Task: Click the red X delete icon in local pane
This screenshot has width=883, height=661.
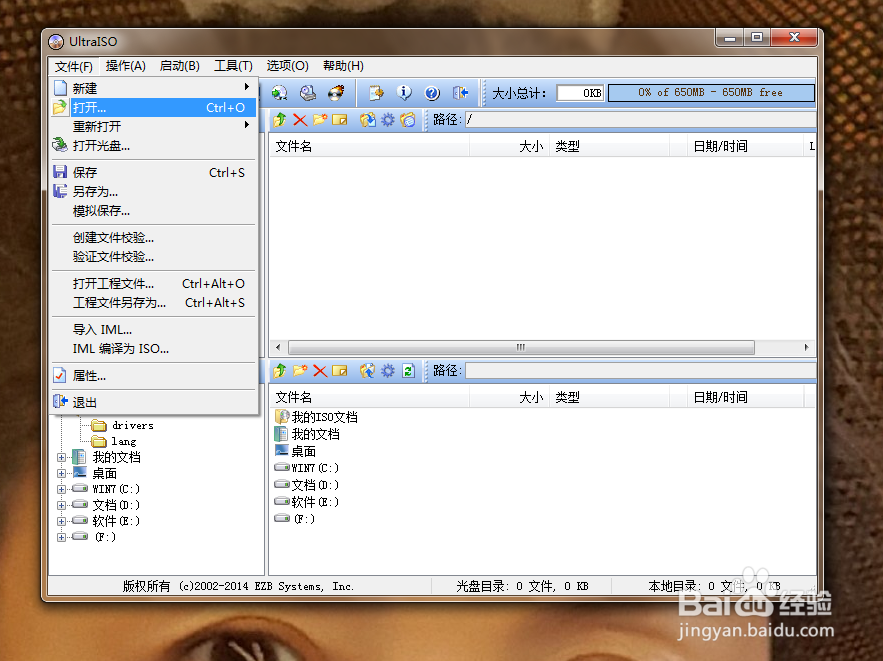Action: point(320,370)
